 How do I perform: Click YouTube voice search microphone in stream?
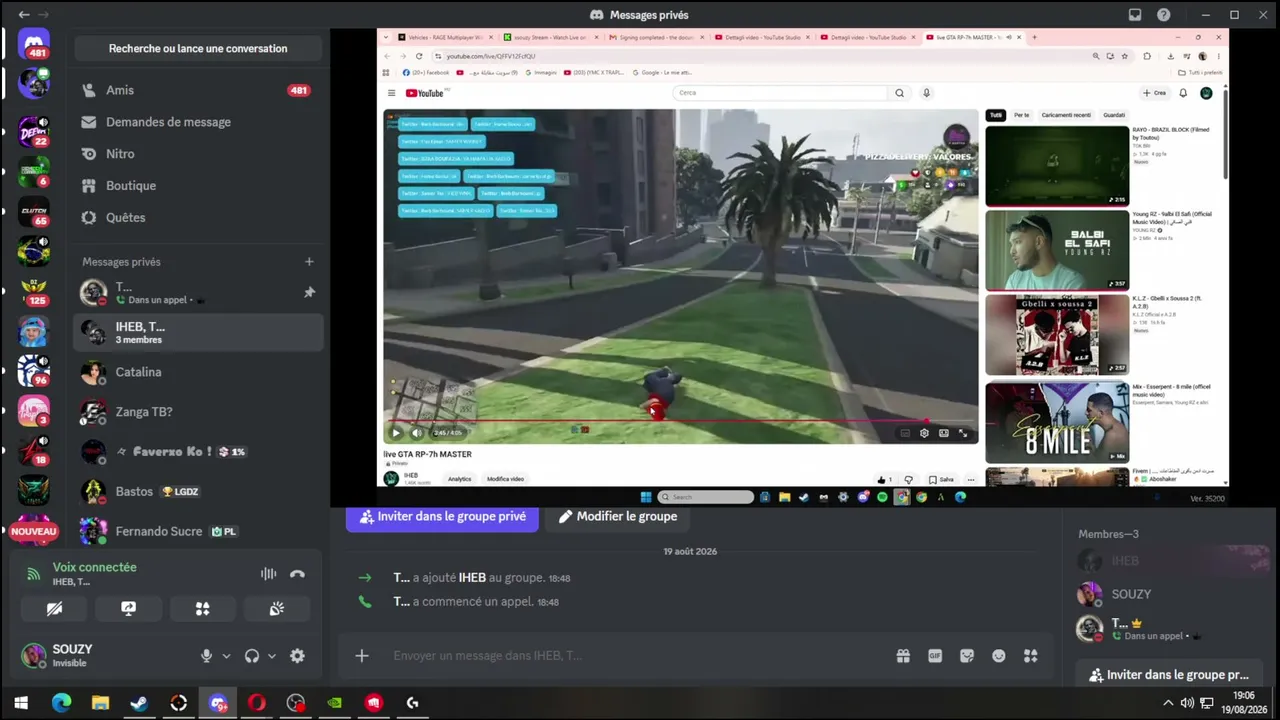(927, 93)
